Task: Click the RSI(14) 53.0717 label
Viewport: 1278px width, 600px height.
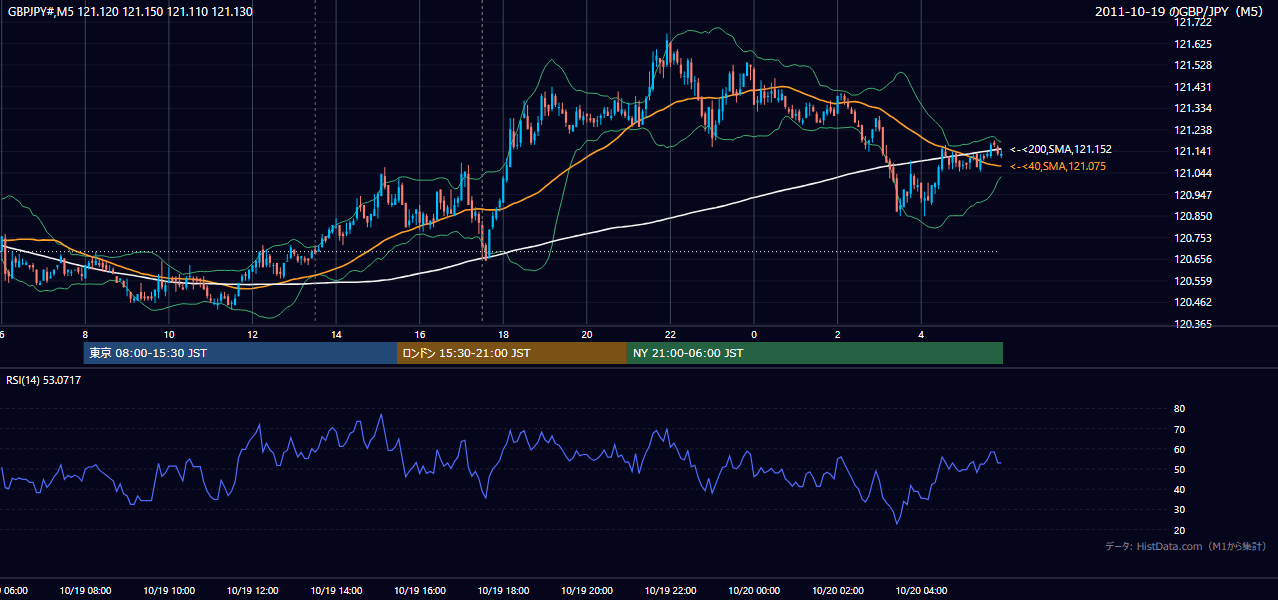Action: click(x=44, y=380)
